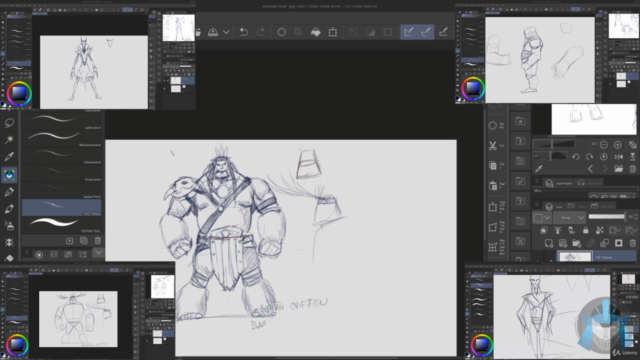Toggle Set as draft layer icon
This screenshot has width=640, height=360.
(571, 231)
